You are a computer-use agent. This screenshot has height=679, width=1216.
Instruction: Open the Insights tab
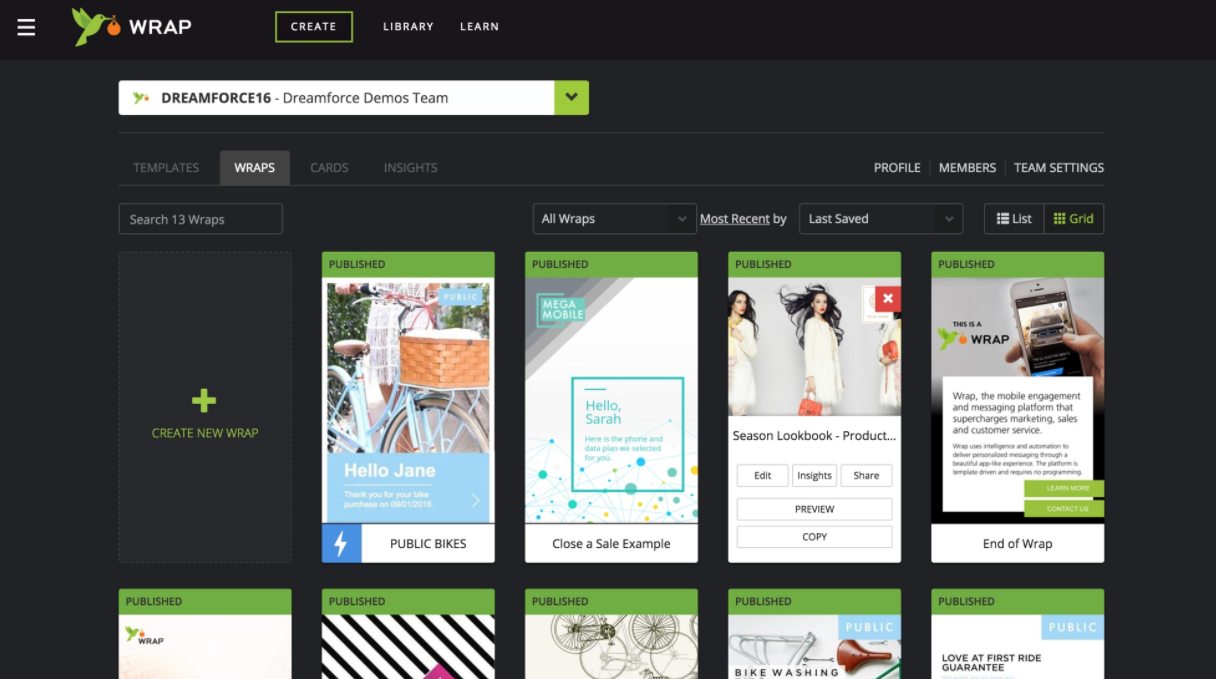coord(411,168)
